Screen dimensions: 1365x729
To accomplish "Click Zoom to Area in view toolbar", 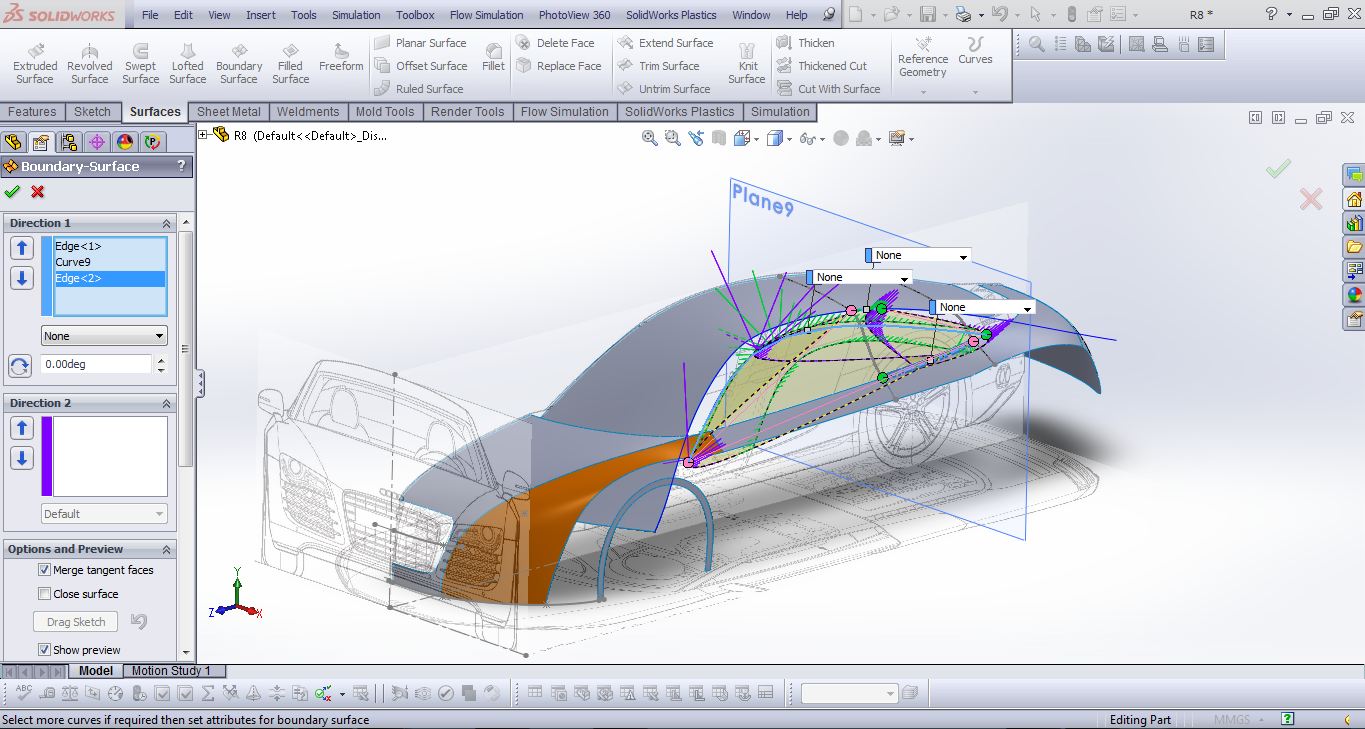I will (x=673, y=138).
